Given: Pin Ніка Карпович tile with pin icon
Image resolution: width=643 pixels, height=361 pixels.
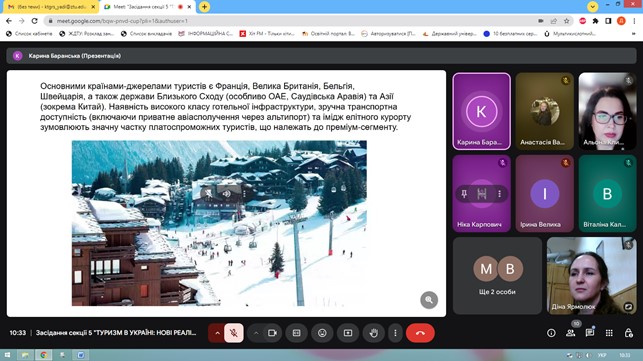Looking at the screenshot, I should (464, 194).
